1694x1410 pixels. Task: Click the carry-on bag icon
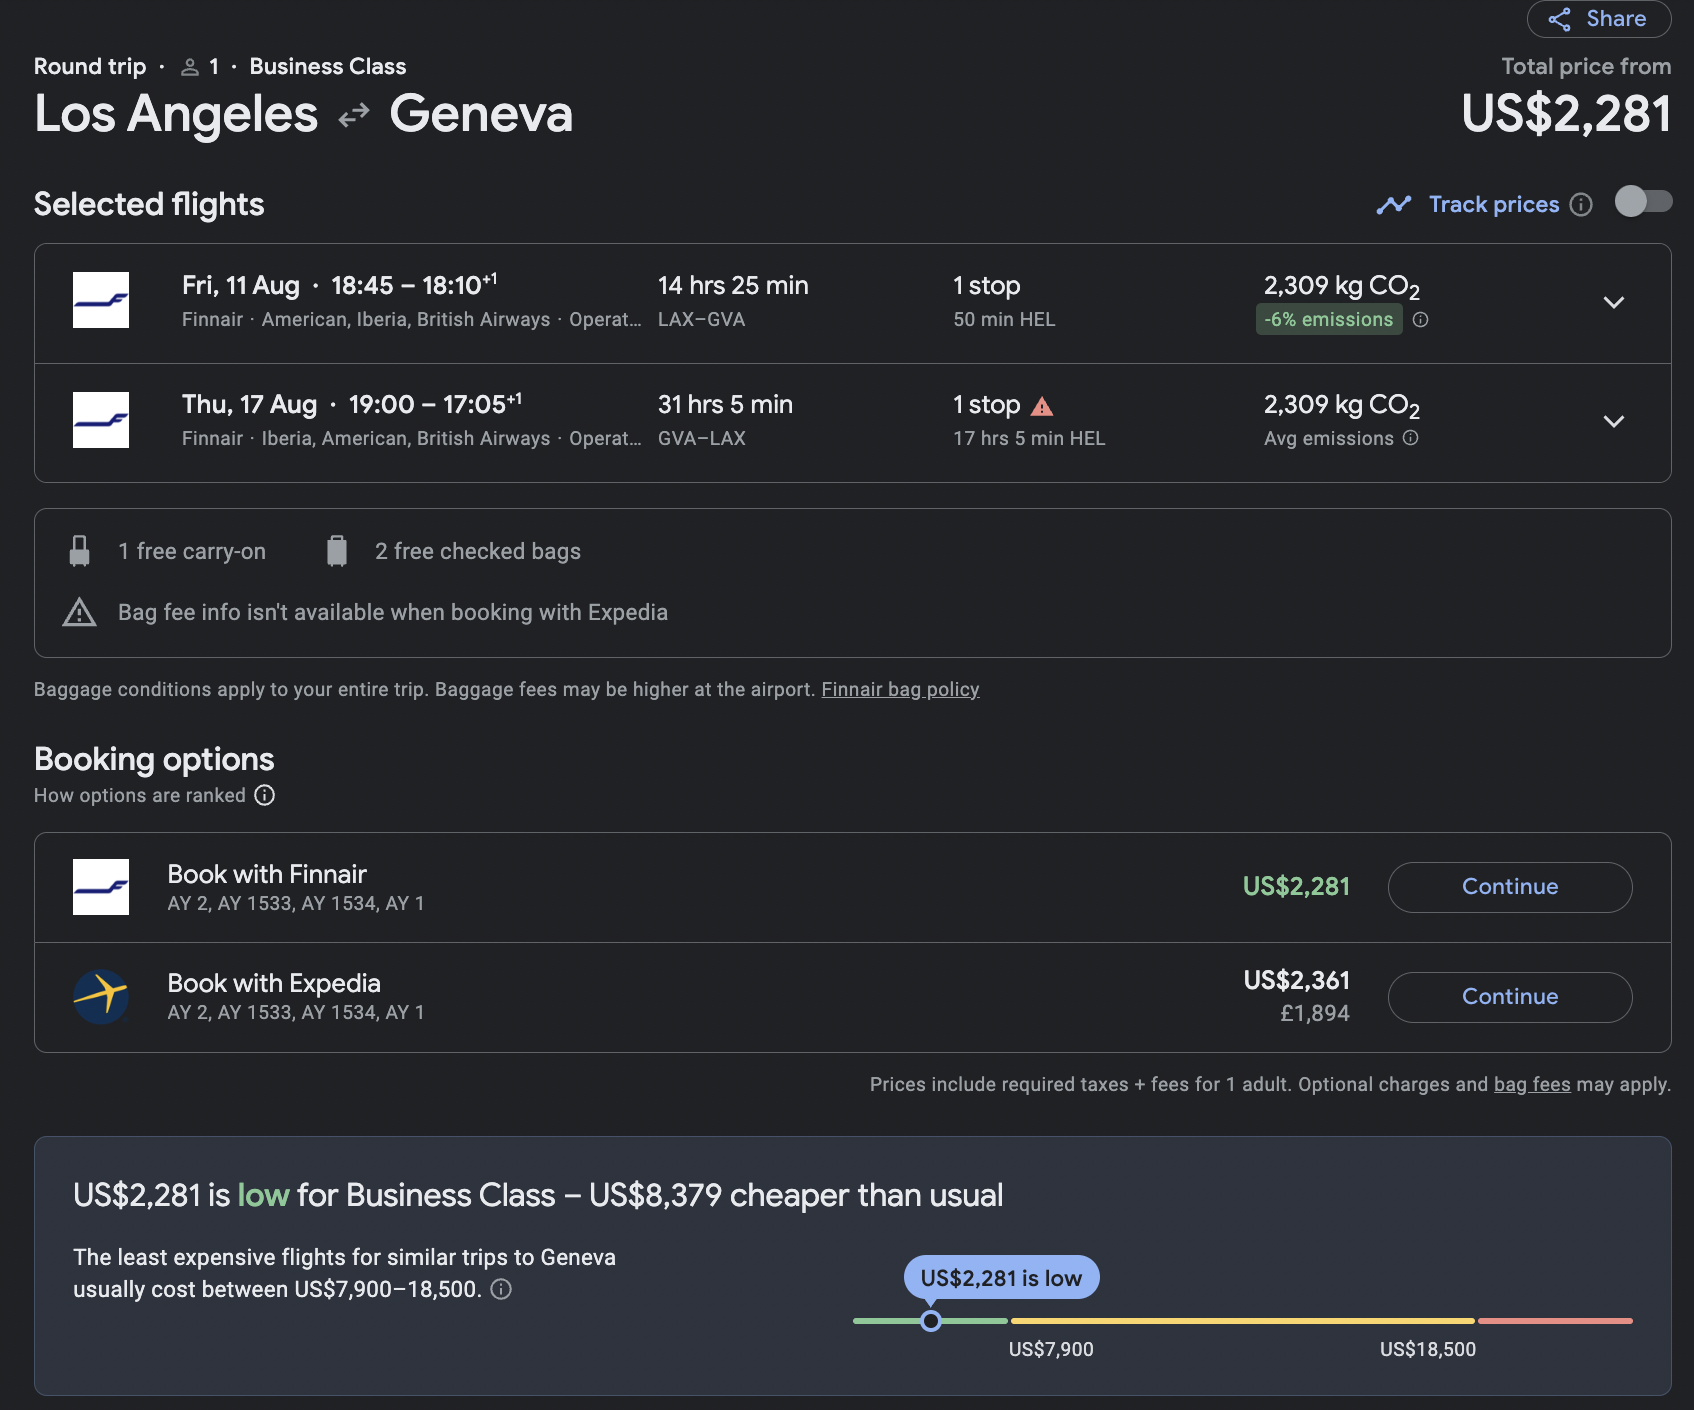(x=80, y=551)
